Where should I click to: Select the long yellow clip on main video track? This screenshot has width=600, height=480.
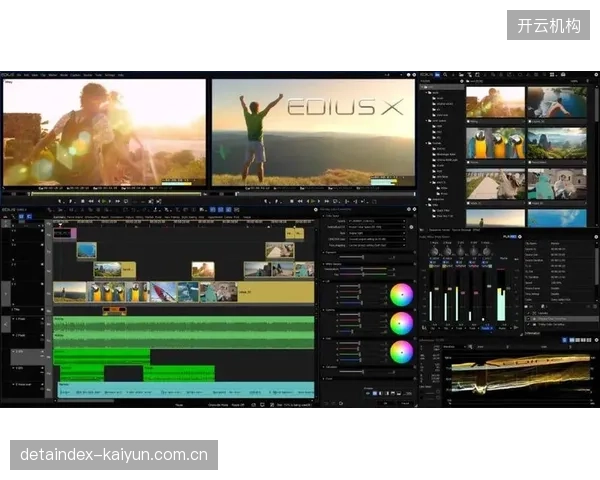coord(276,292)
